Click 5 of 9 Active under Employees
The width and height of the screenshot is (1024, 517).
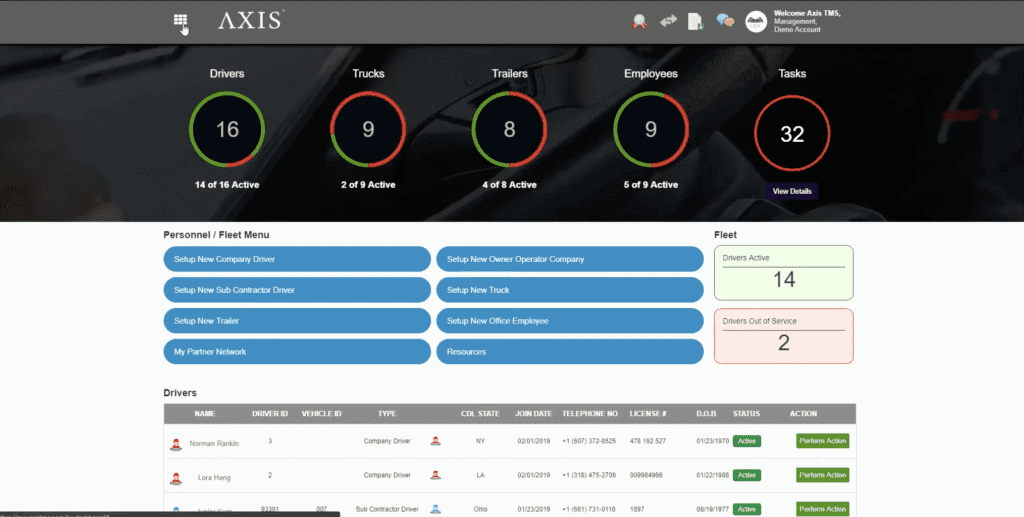651,185
